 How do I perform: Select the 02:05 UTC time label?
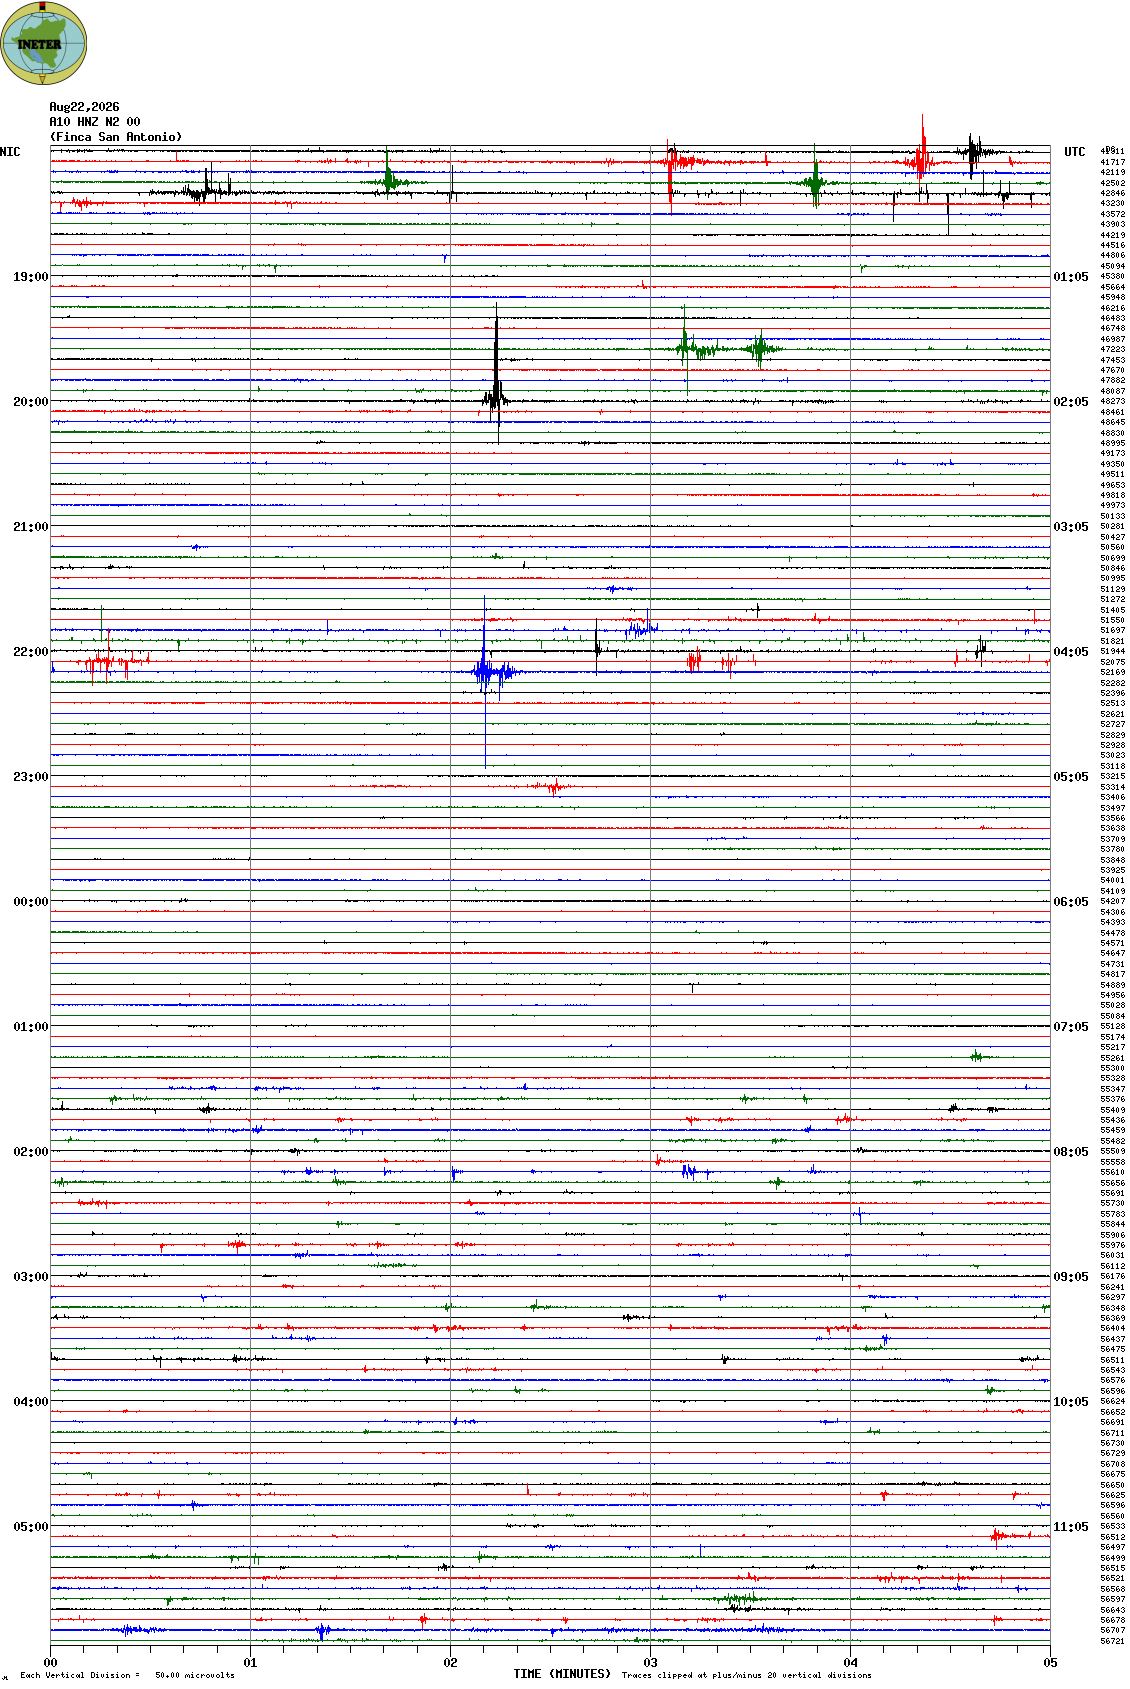coord(1071,402)
